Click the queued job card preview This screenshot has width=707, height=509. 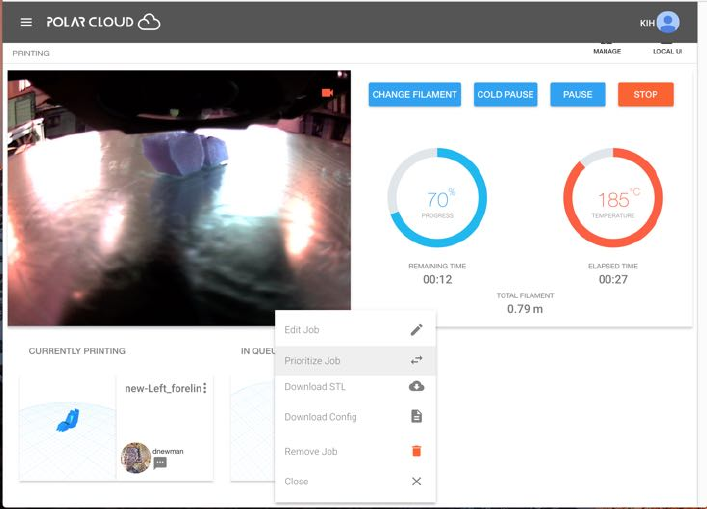(x=252, y=428)
